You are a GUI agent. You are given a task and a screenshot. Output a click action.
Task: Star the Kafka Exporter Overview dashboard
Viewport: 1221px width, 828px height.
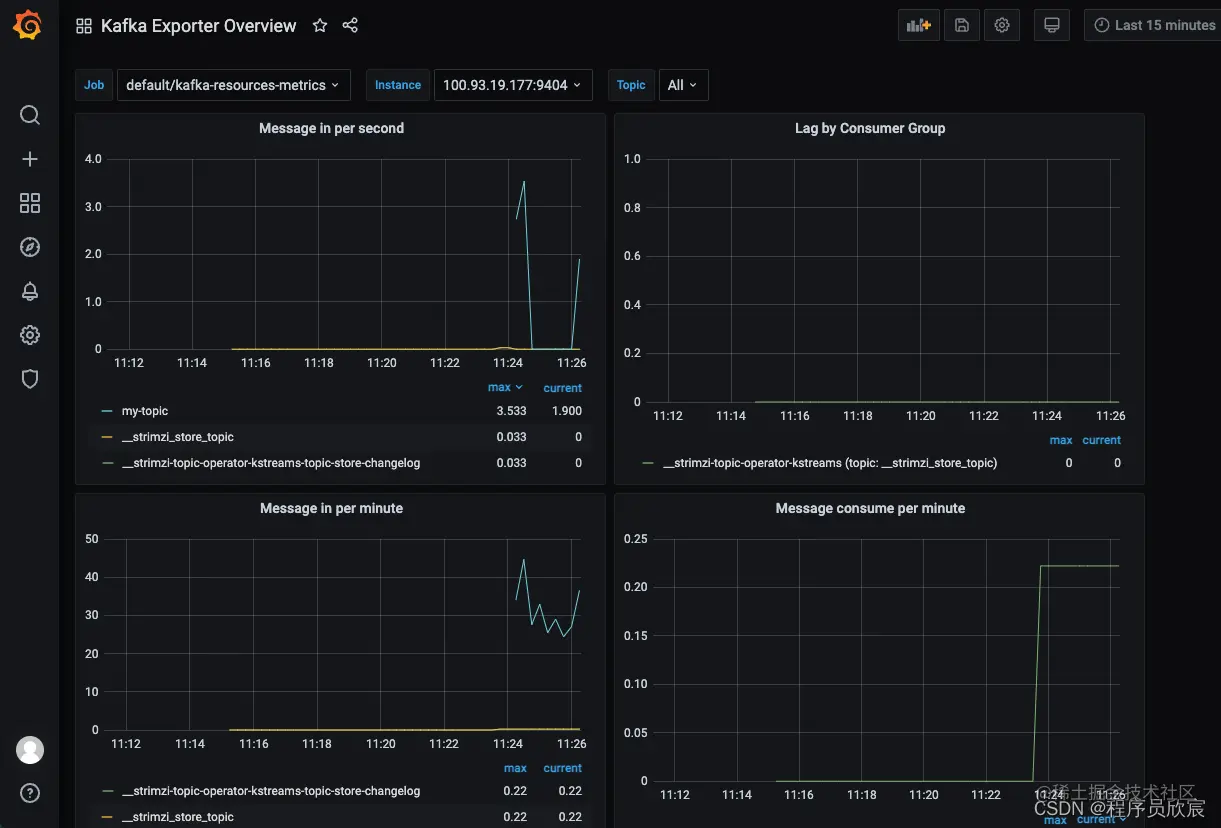coord(320,25)
